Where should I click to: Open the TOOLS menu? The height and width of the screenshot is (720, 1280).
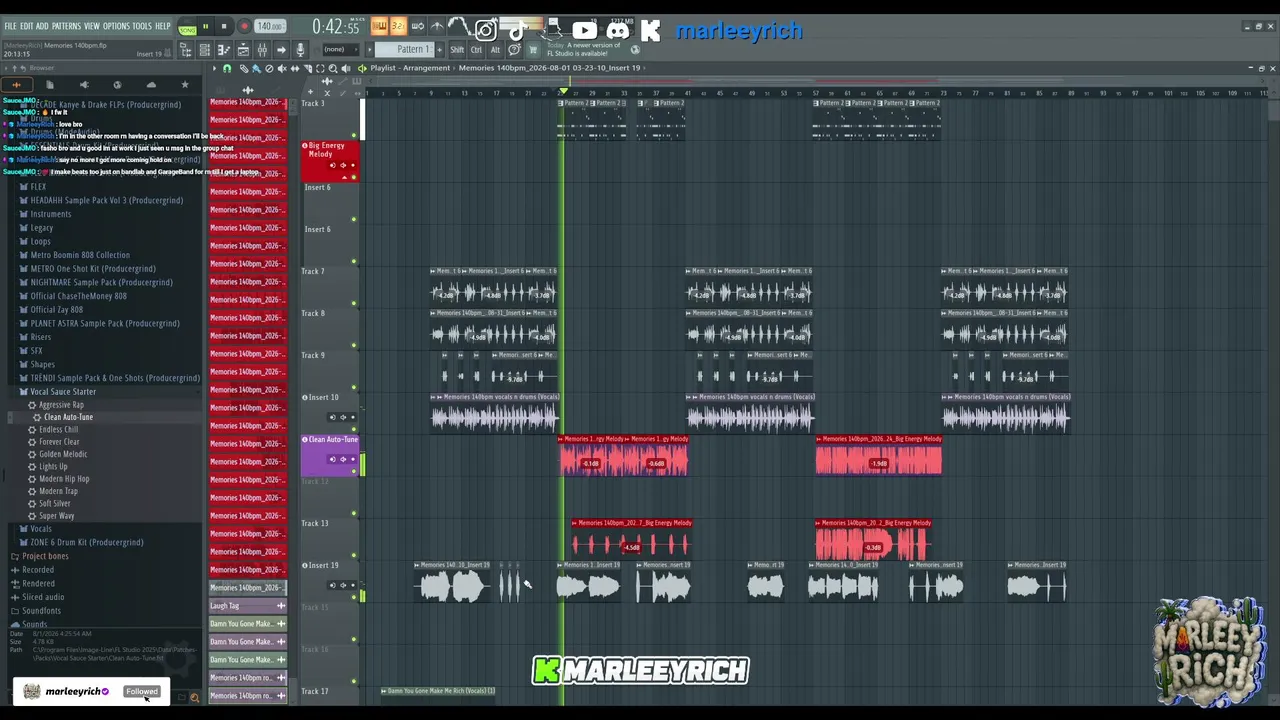click(142, 26)
